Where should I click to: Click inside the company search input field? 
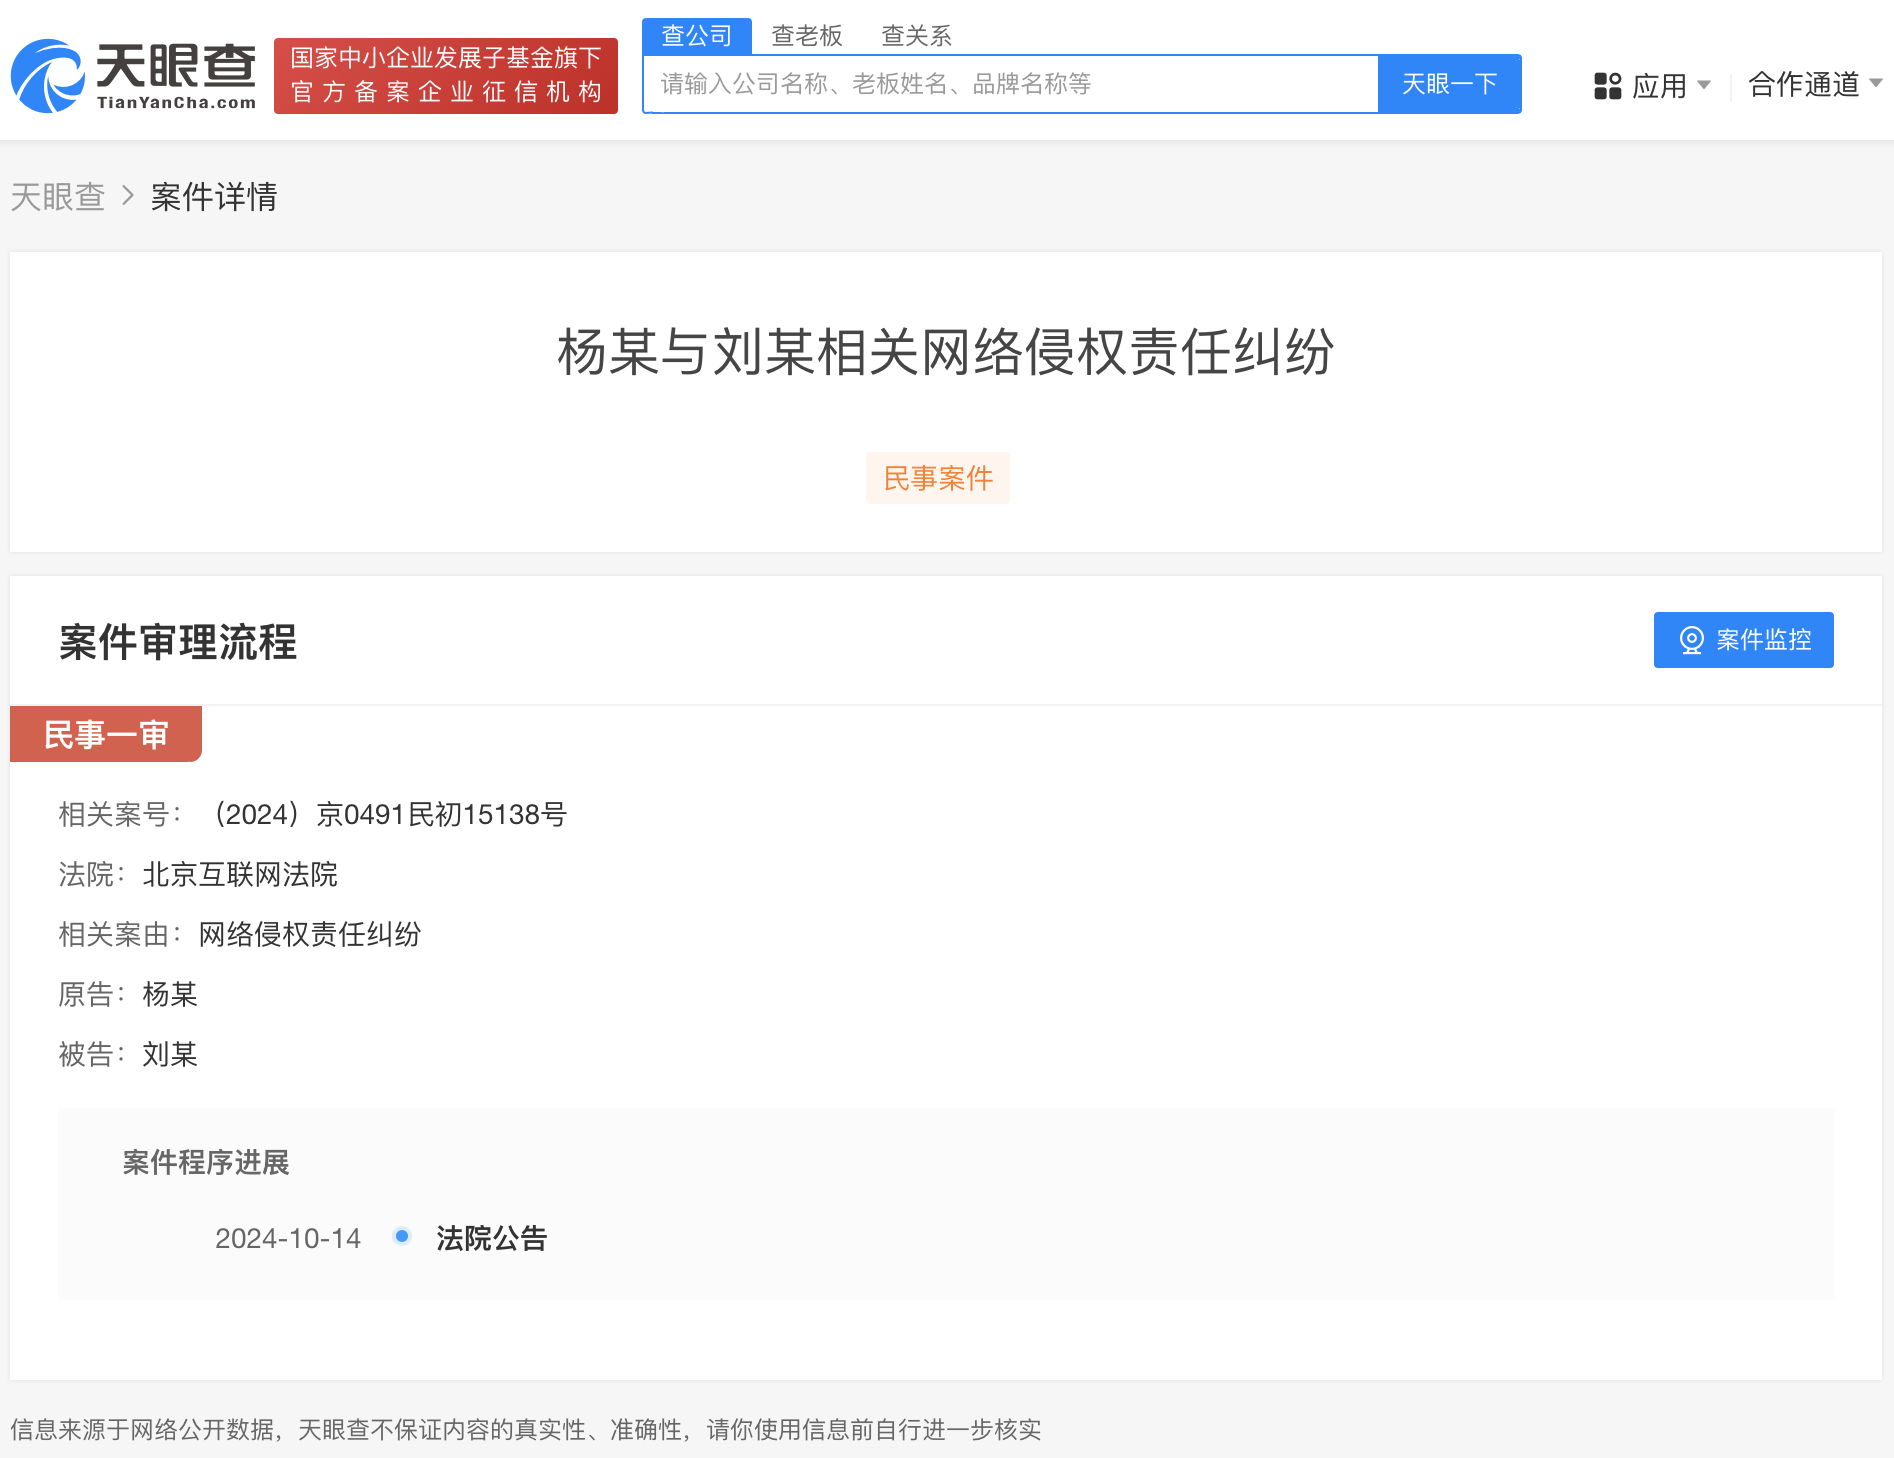pyautogui.click(x=1000, y=84)
